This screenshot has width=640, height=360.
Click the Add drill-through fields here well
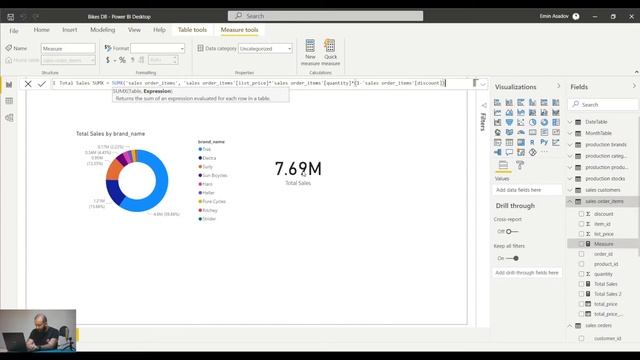click(527, 273)
